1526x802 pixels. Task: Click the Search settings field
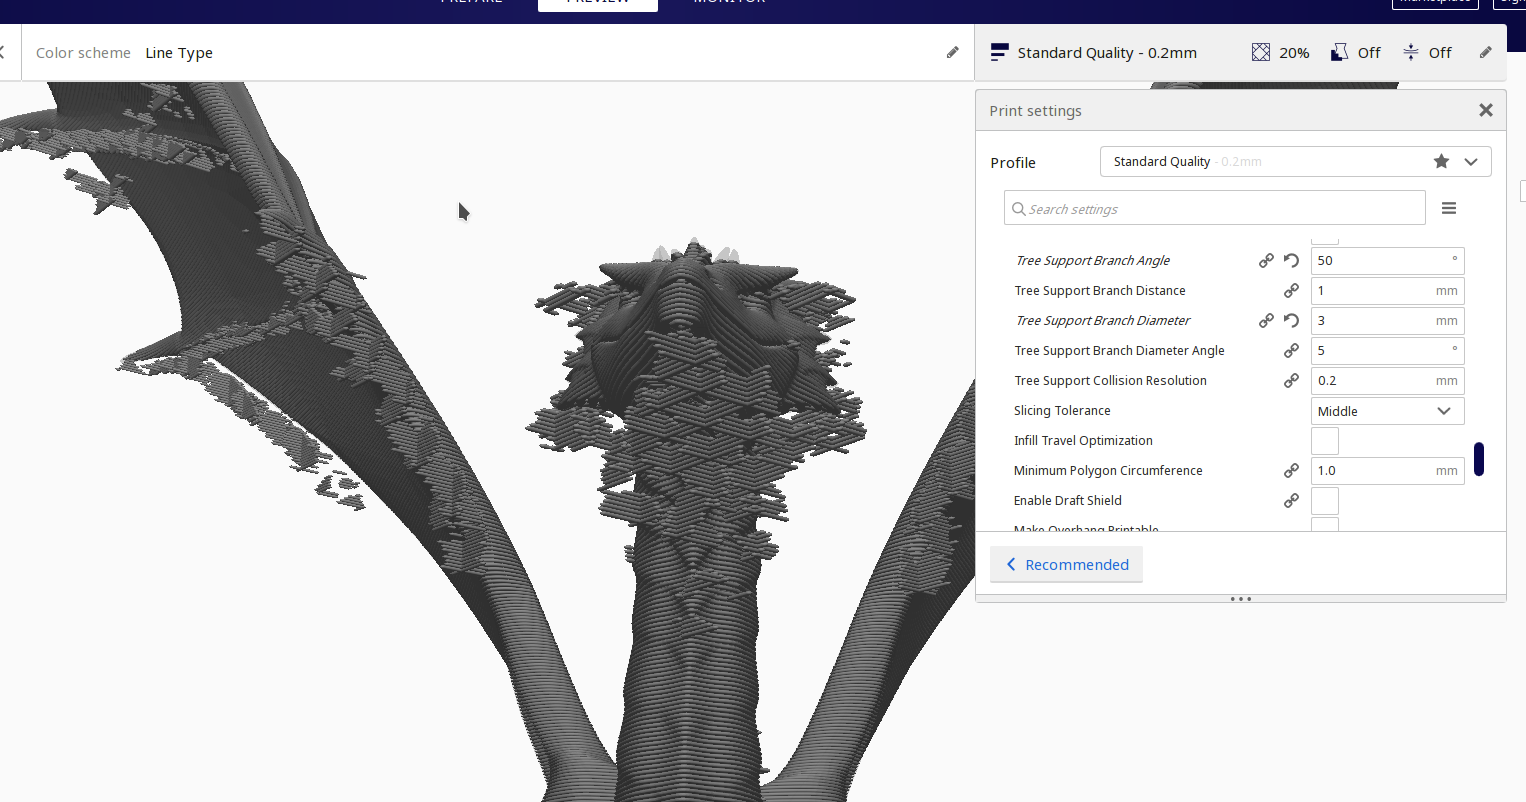click(1215, 208)
